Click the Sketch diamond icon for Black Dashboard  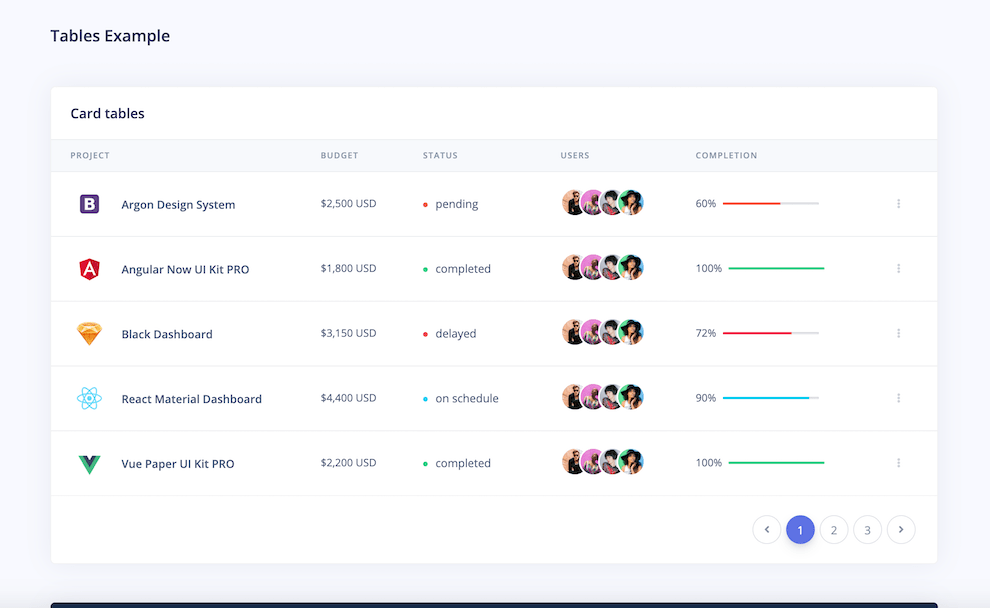pos(89,333)
